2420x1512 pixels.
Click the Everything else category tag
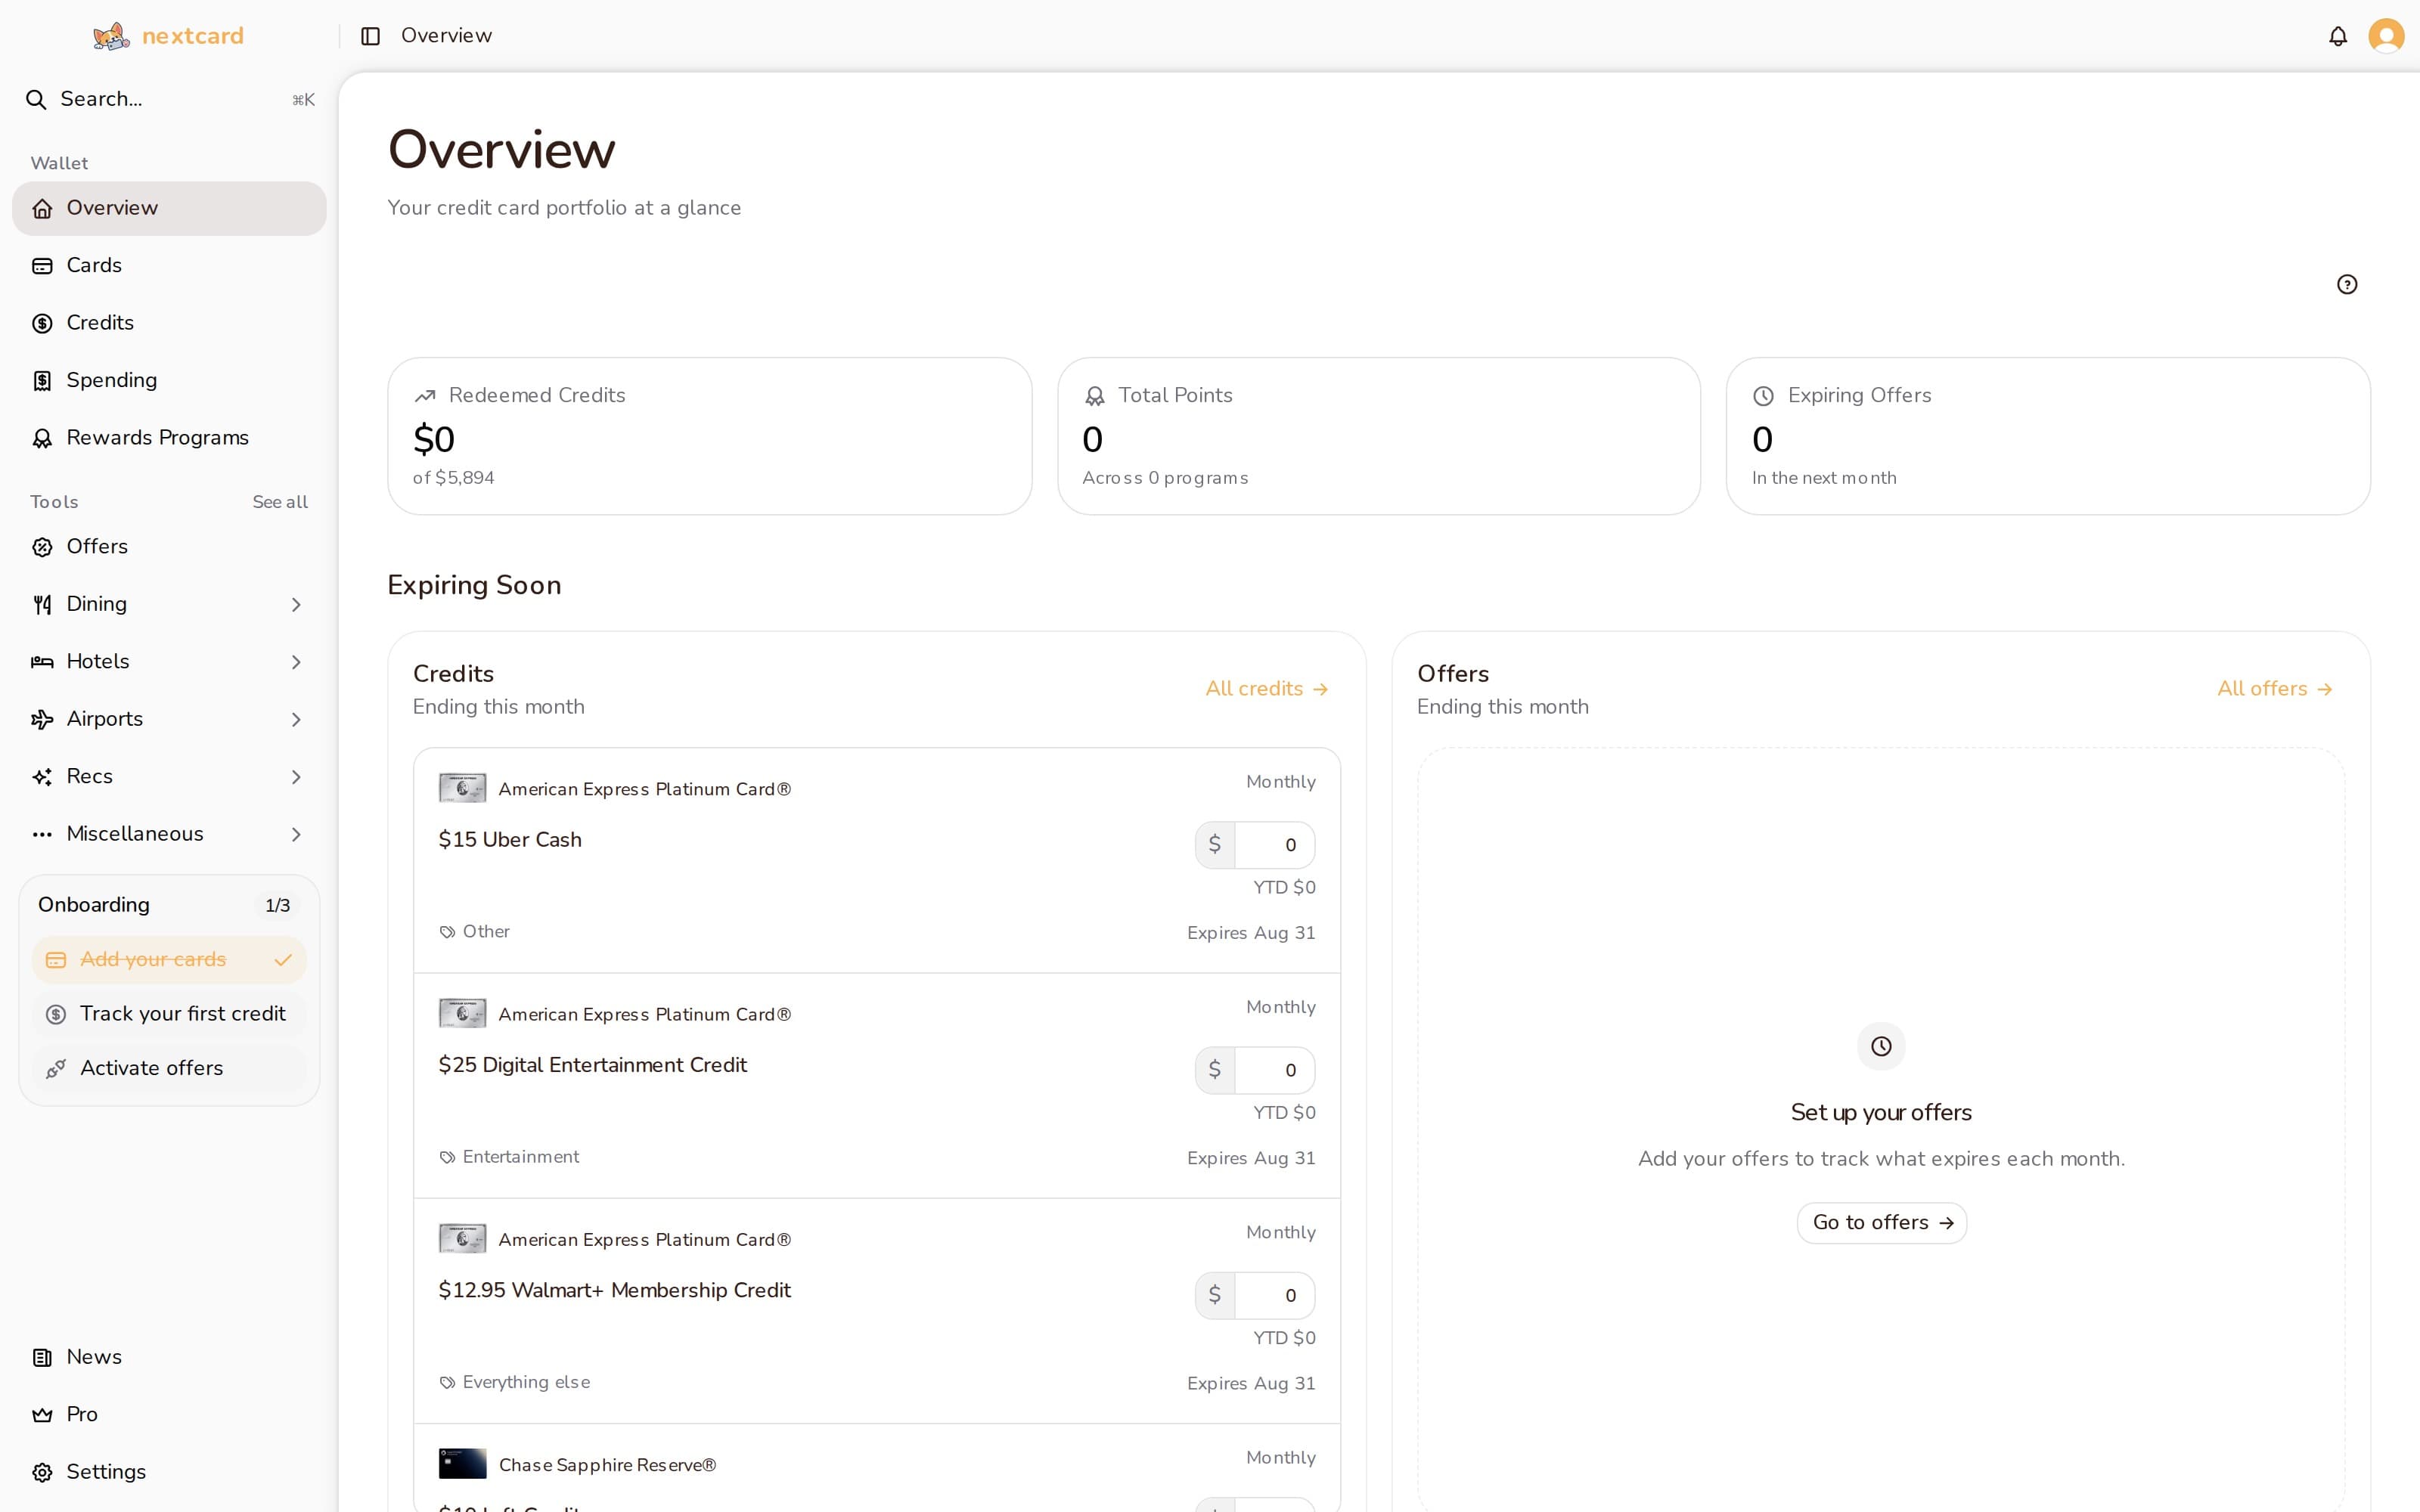point(515,1382)
